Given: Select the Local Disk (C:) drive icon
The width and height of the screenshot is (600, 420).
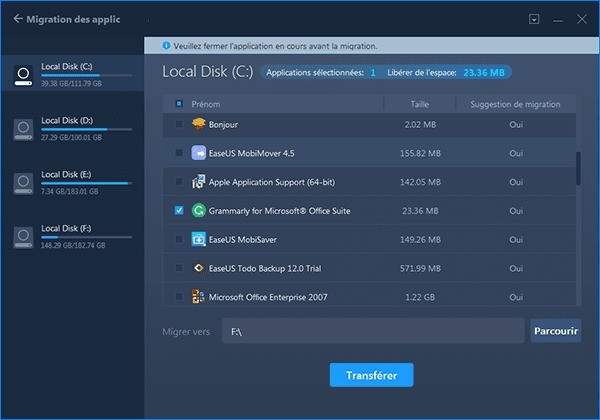Looking at the screenshot, I should pos(23,75).
